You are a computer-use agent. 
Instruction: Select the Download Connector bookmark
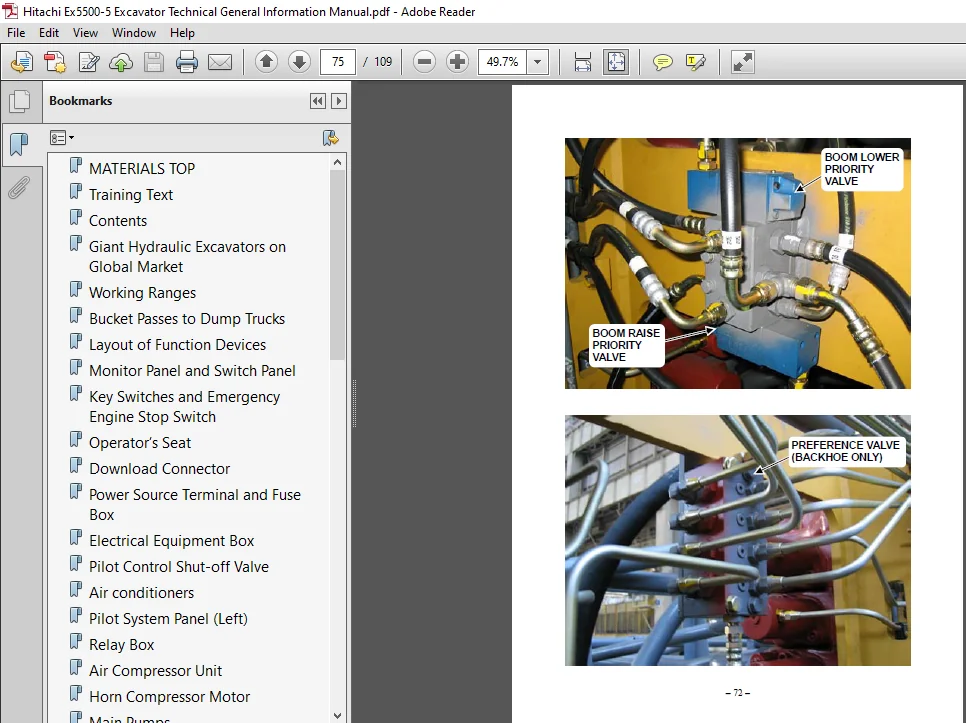tap(159, 469)
